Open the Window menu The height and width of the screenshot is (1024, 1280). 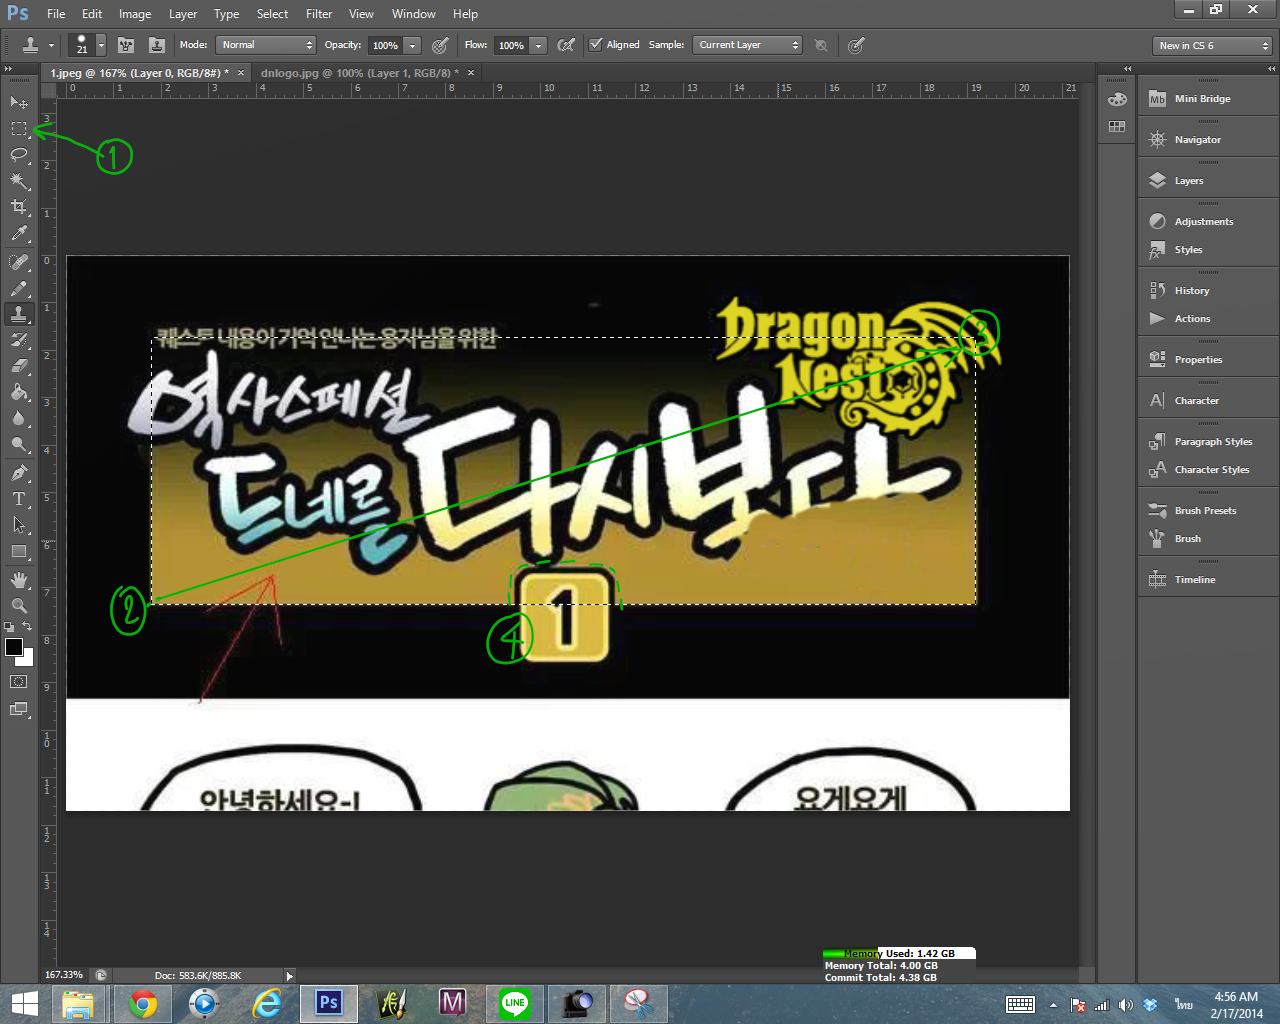(x=414, y=14)
